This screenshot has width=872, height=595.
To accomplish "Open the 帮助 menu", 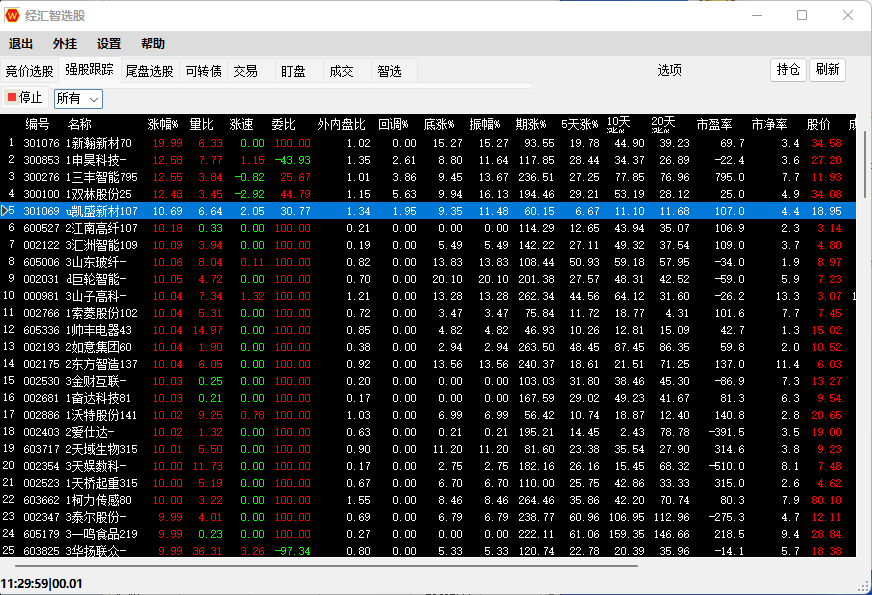I will (153, 43).
